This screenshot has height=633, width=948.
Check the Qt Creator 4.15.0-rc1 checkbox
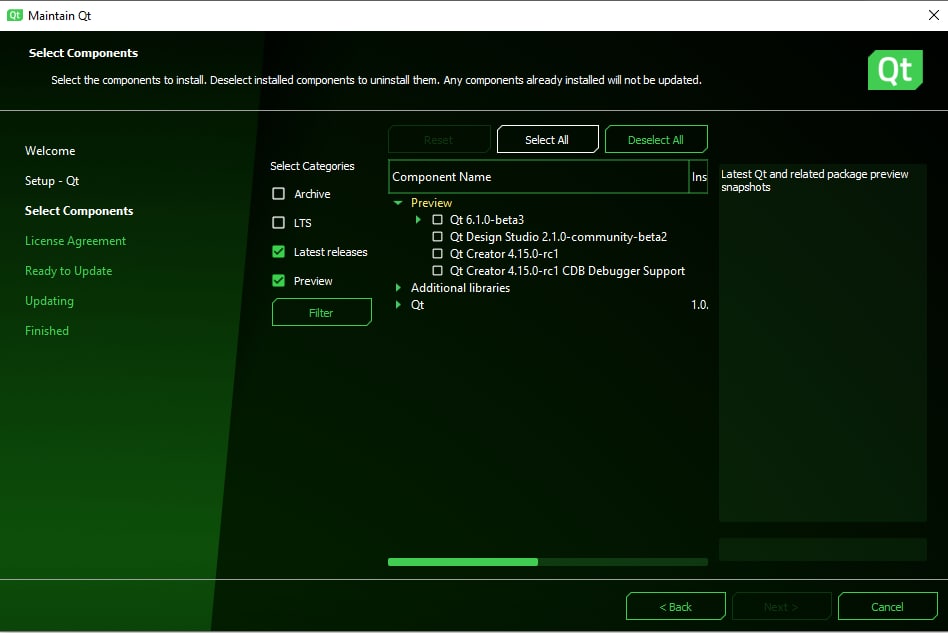coord(437,253)
